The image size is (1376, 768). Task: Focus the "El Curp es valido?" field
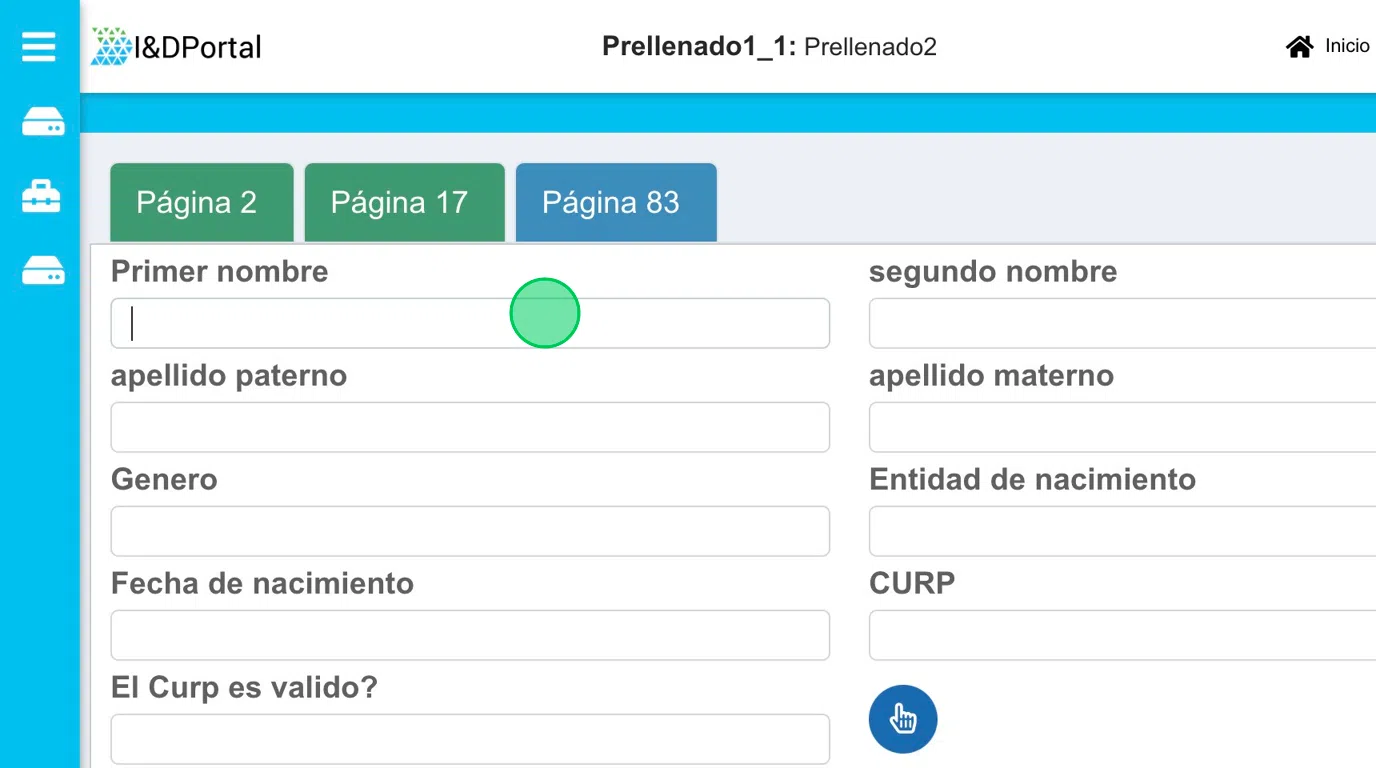point(470,739)
